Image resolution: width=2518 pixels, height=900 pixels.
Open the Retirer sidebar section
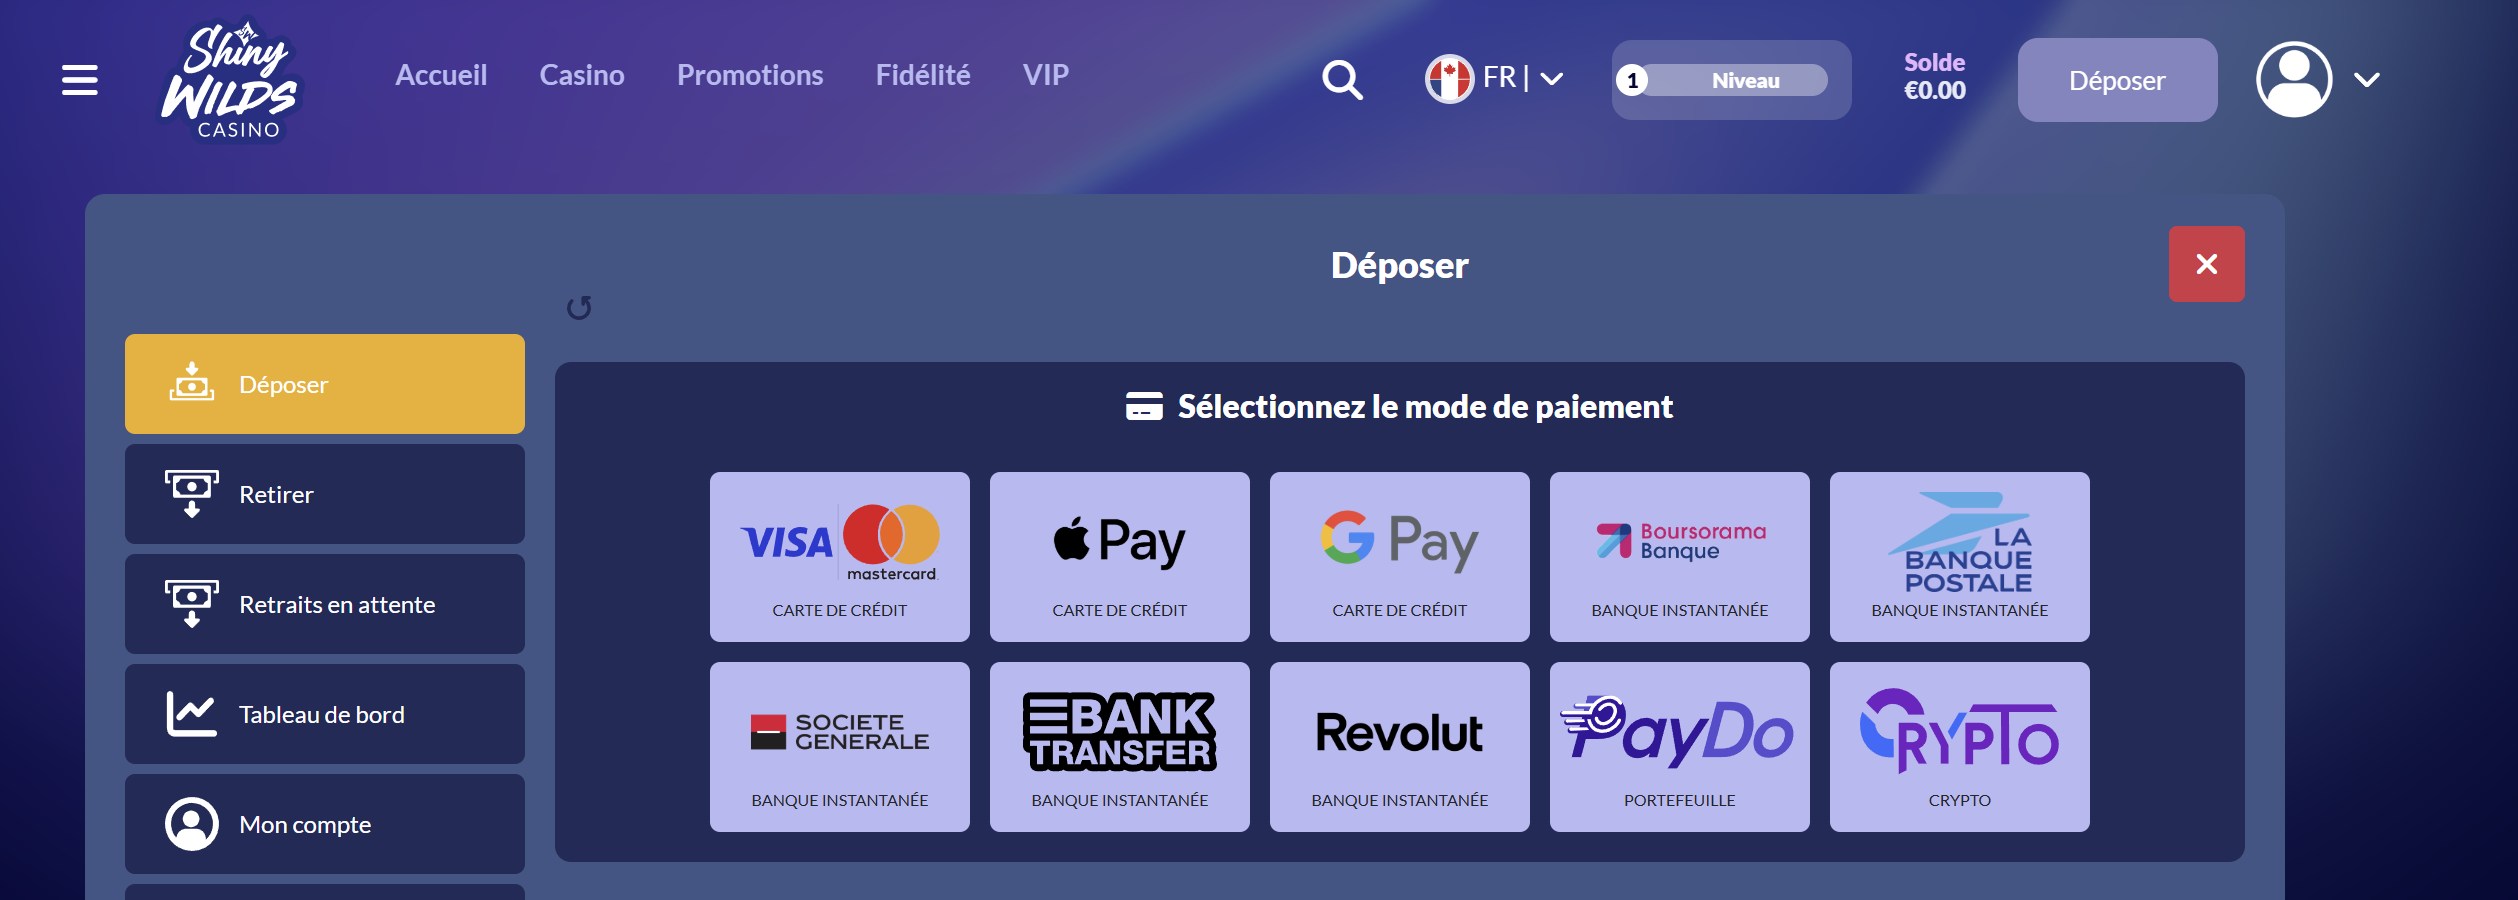(x=325, y=494)
